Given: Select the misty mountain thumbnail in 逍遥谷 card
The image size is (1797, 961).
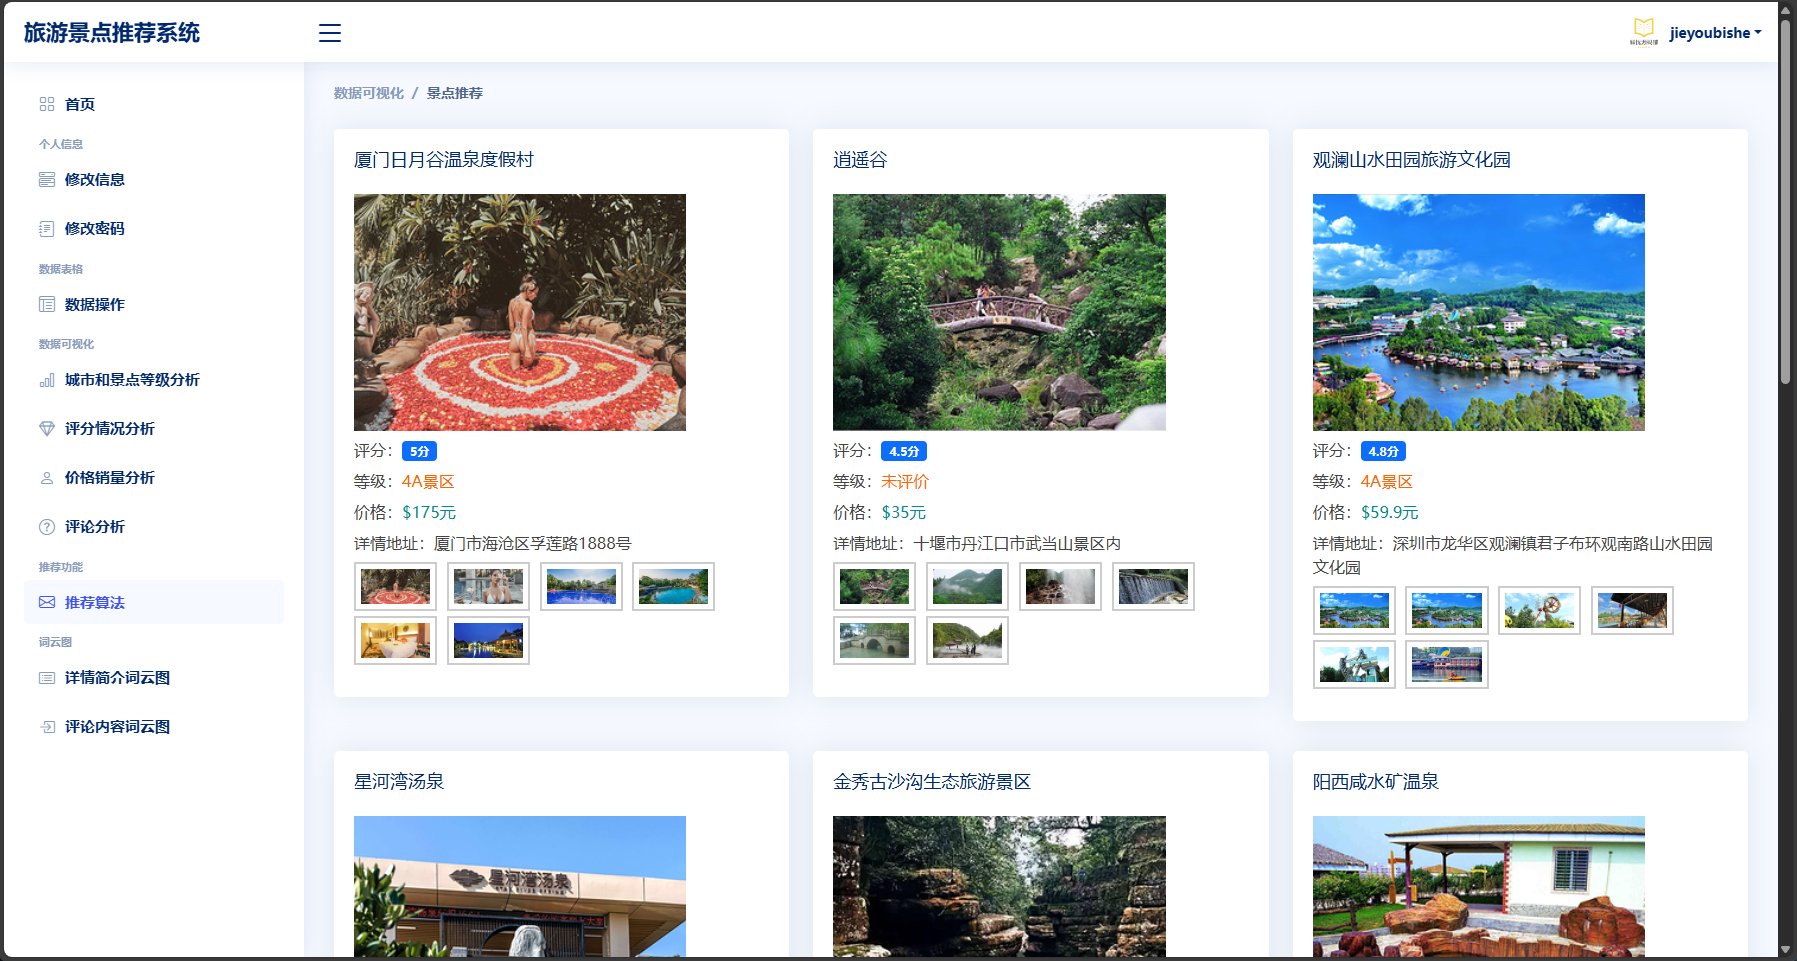Looking at the screenshot, I should point(967,587).
